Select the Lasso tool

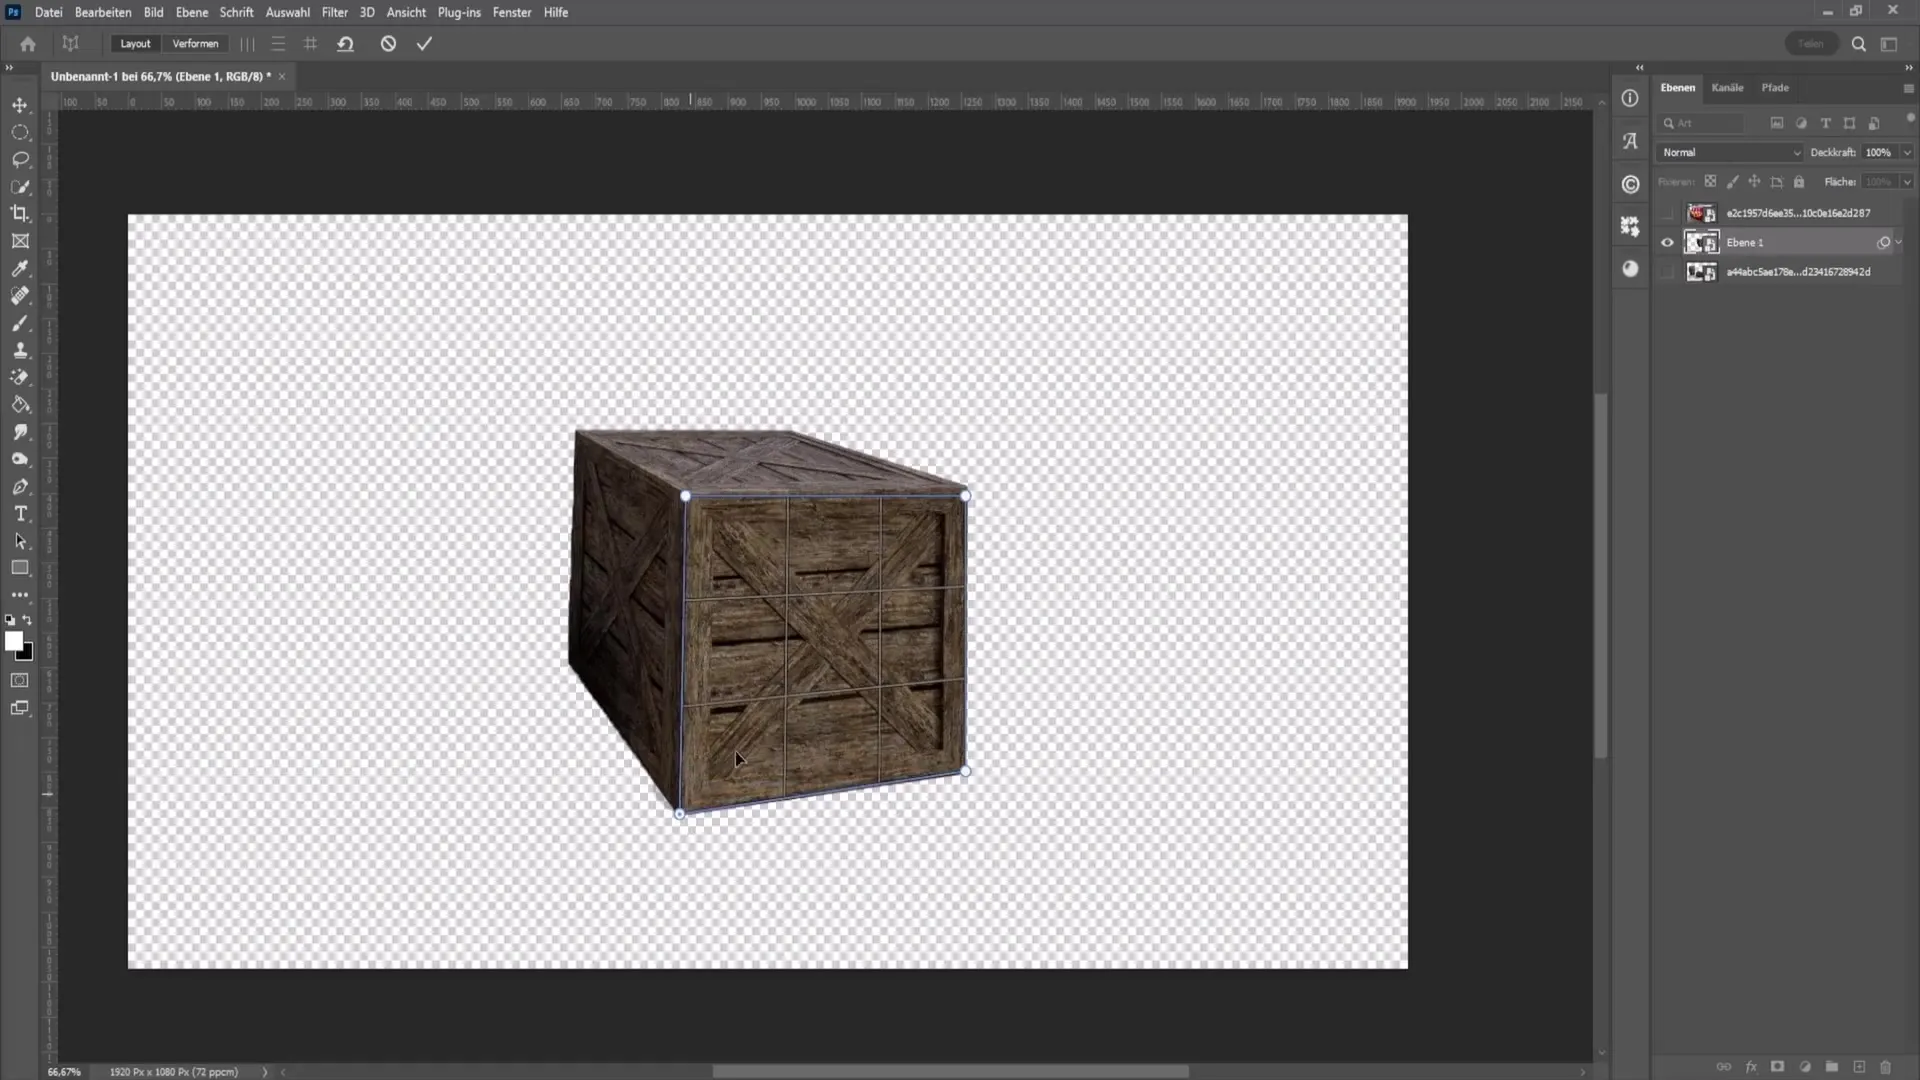[x=20, y=159]
